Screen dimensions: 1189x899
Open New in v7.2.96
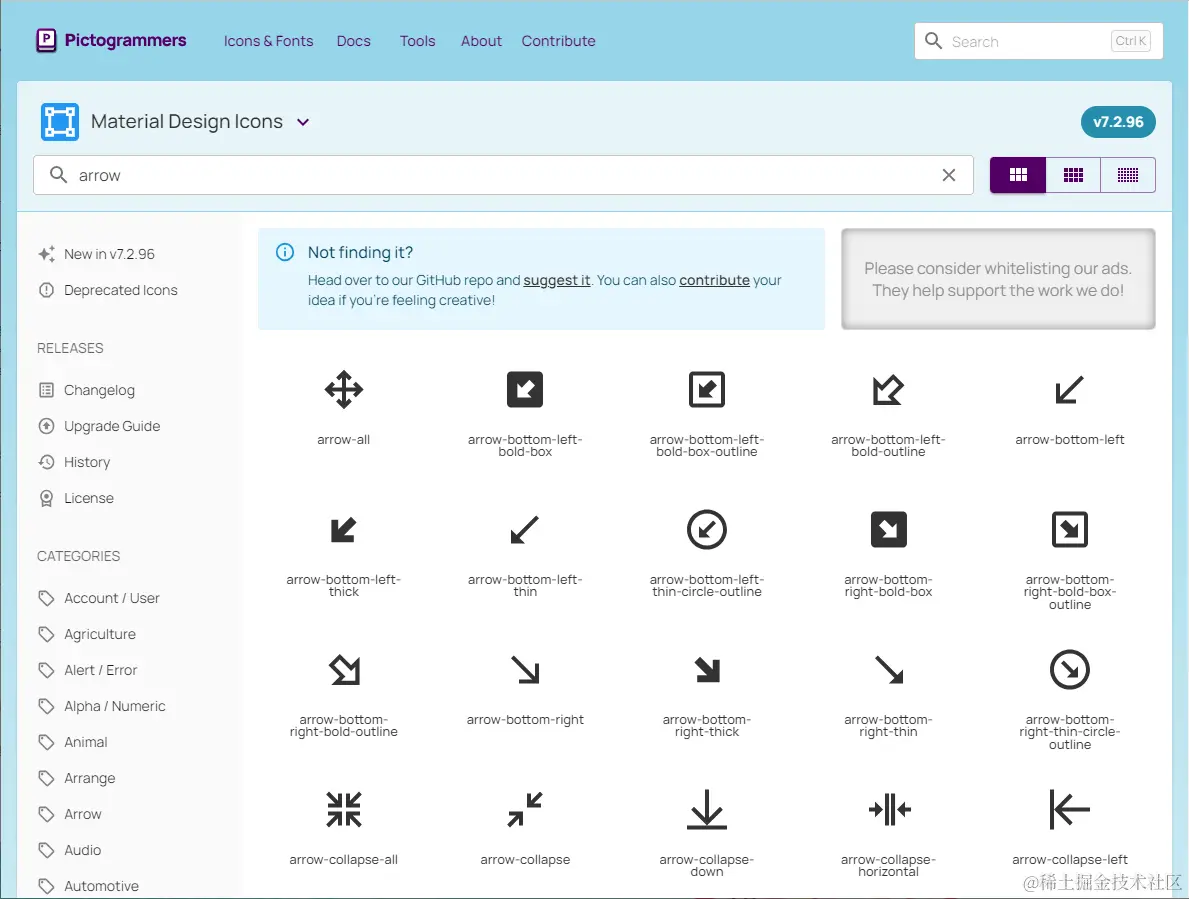coord(97,254)
